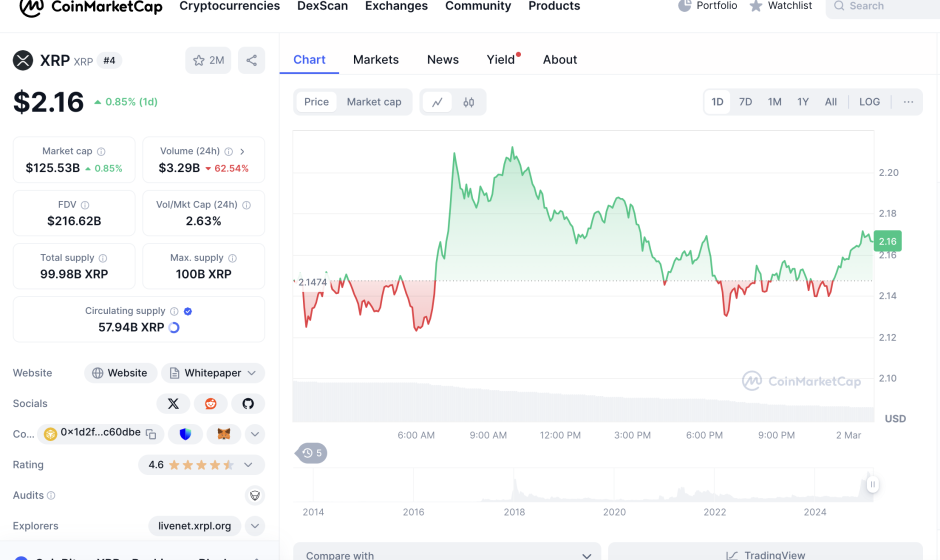
Task: Expand the Whitepaper dropdown
Action: tap(213, 373)
